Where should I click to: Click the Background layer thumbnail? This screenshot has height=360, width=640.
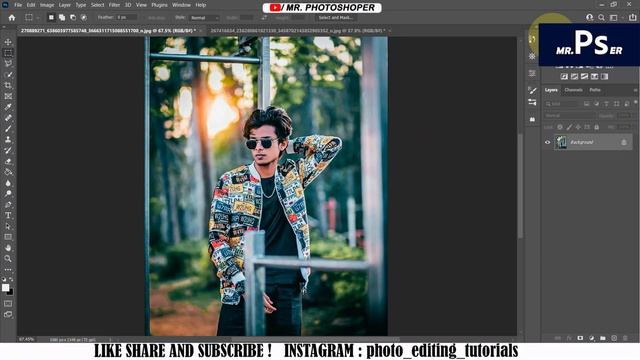point(561,142)
